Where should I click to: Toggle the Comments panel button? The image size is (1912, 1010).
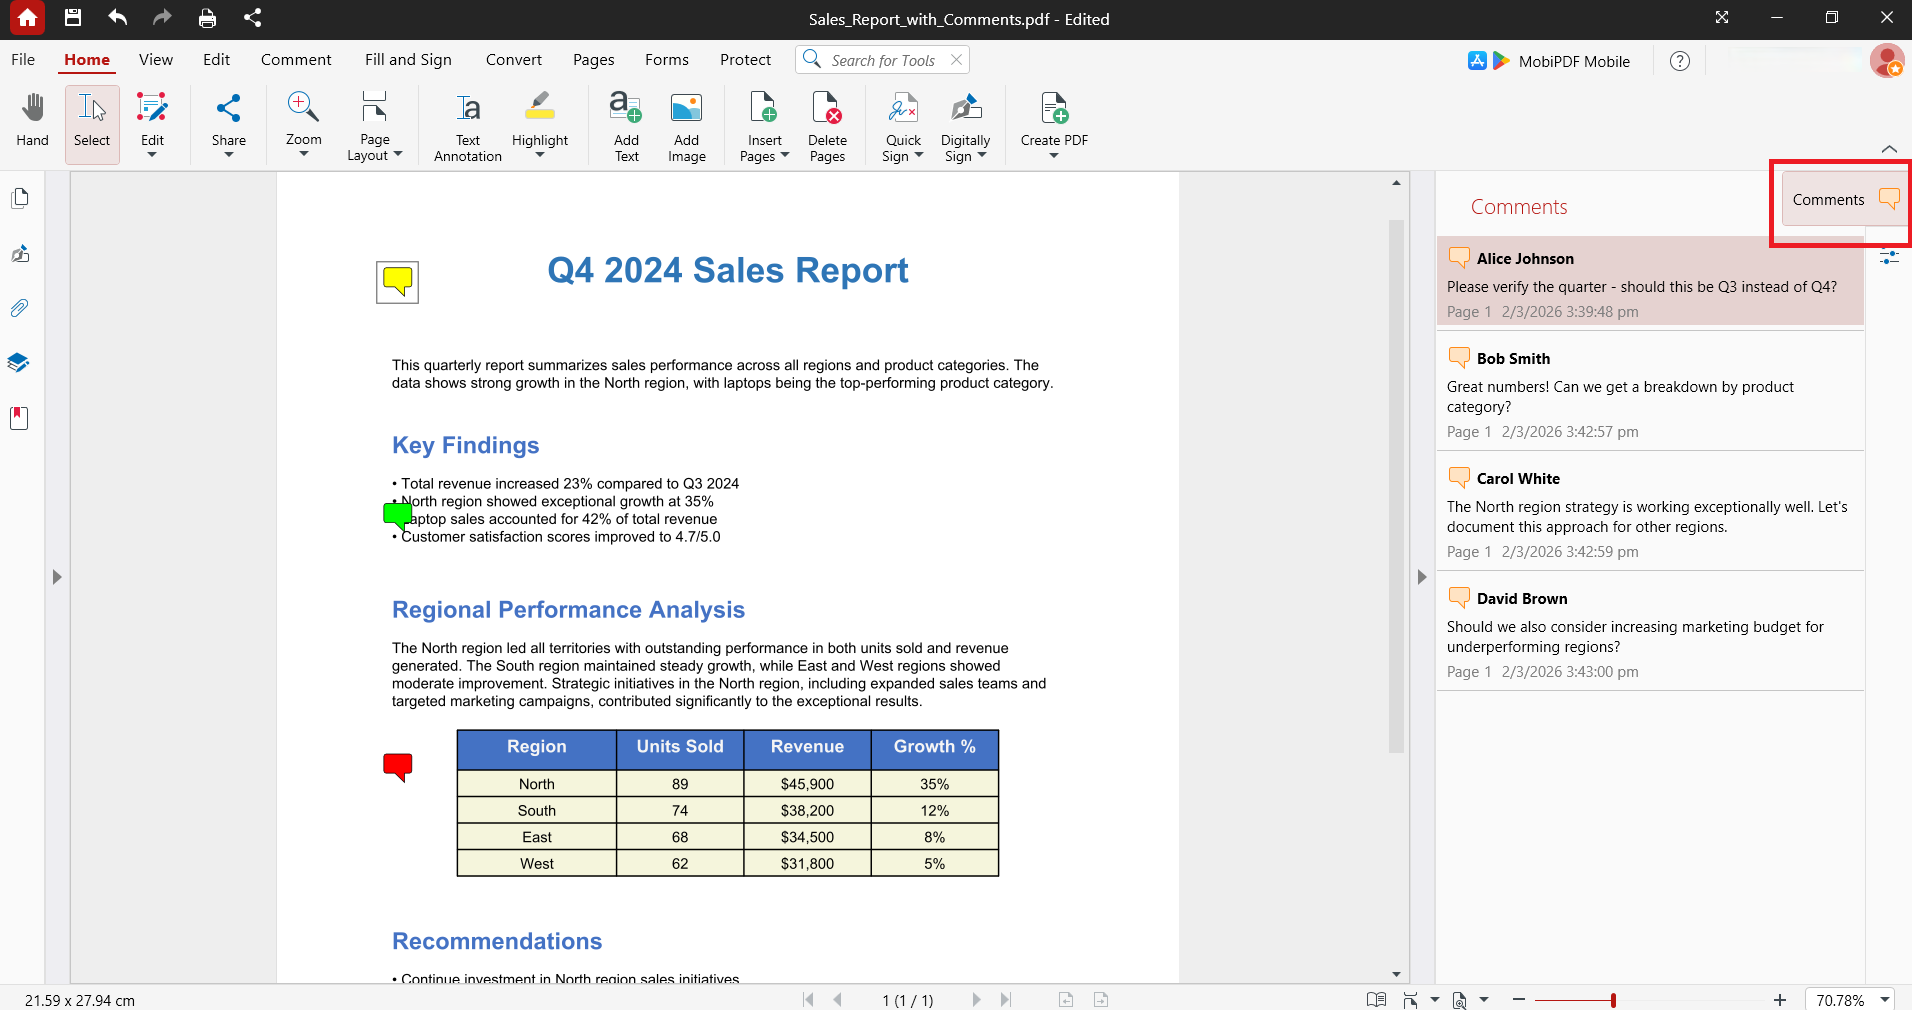[x=1843, y=199]
